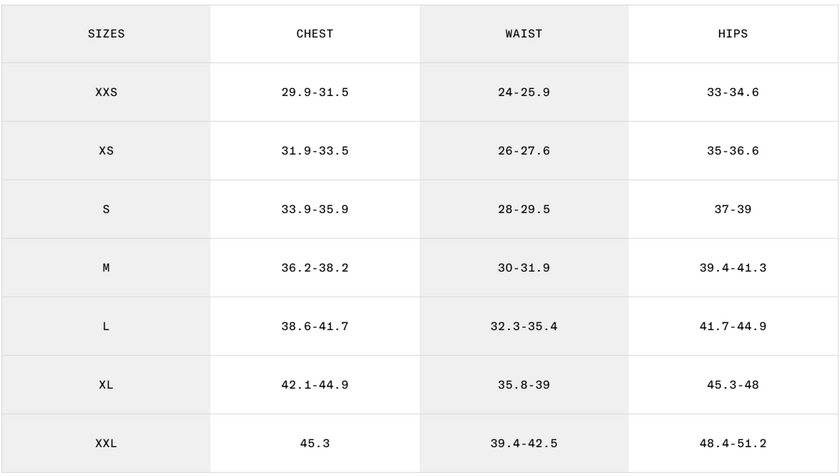Click the L size row label

point(106,326)
